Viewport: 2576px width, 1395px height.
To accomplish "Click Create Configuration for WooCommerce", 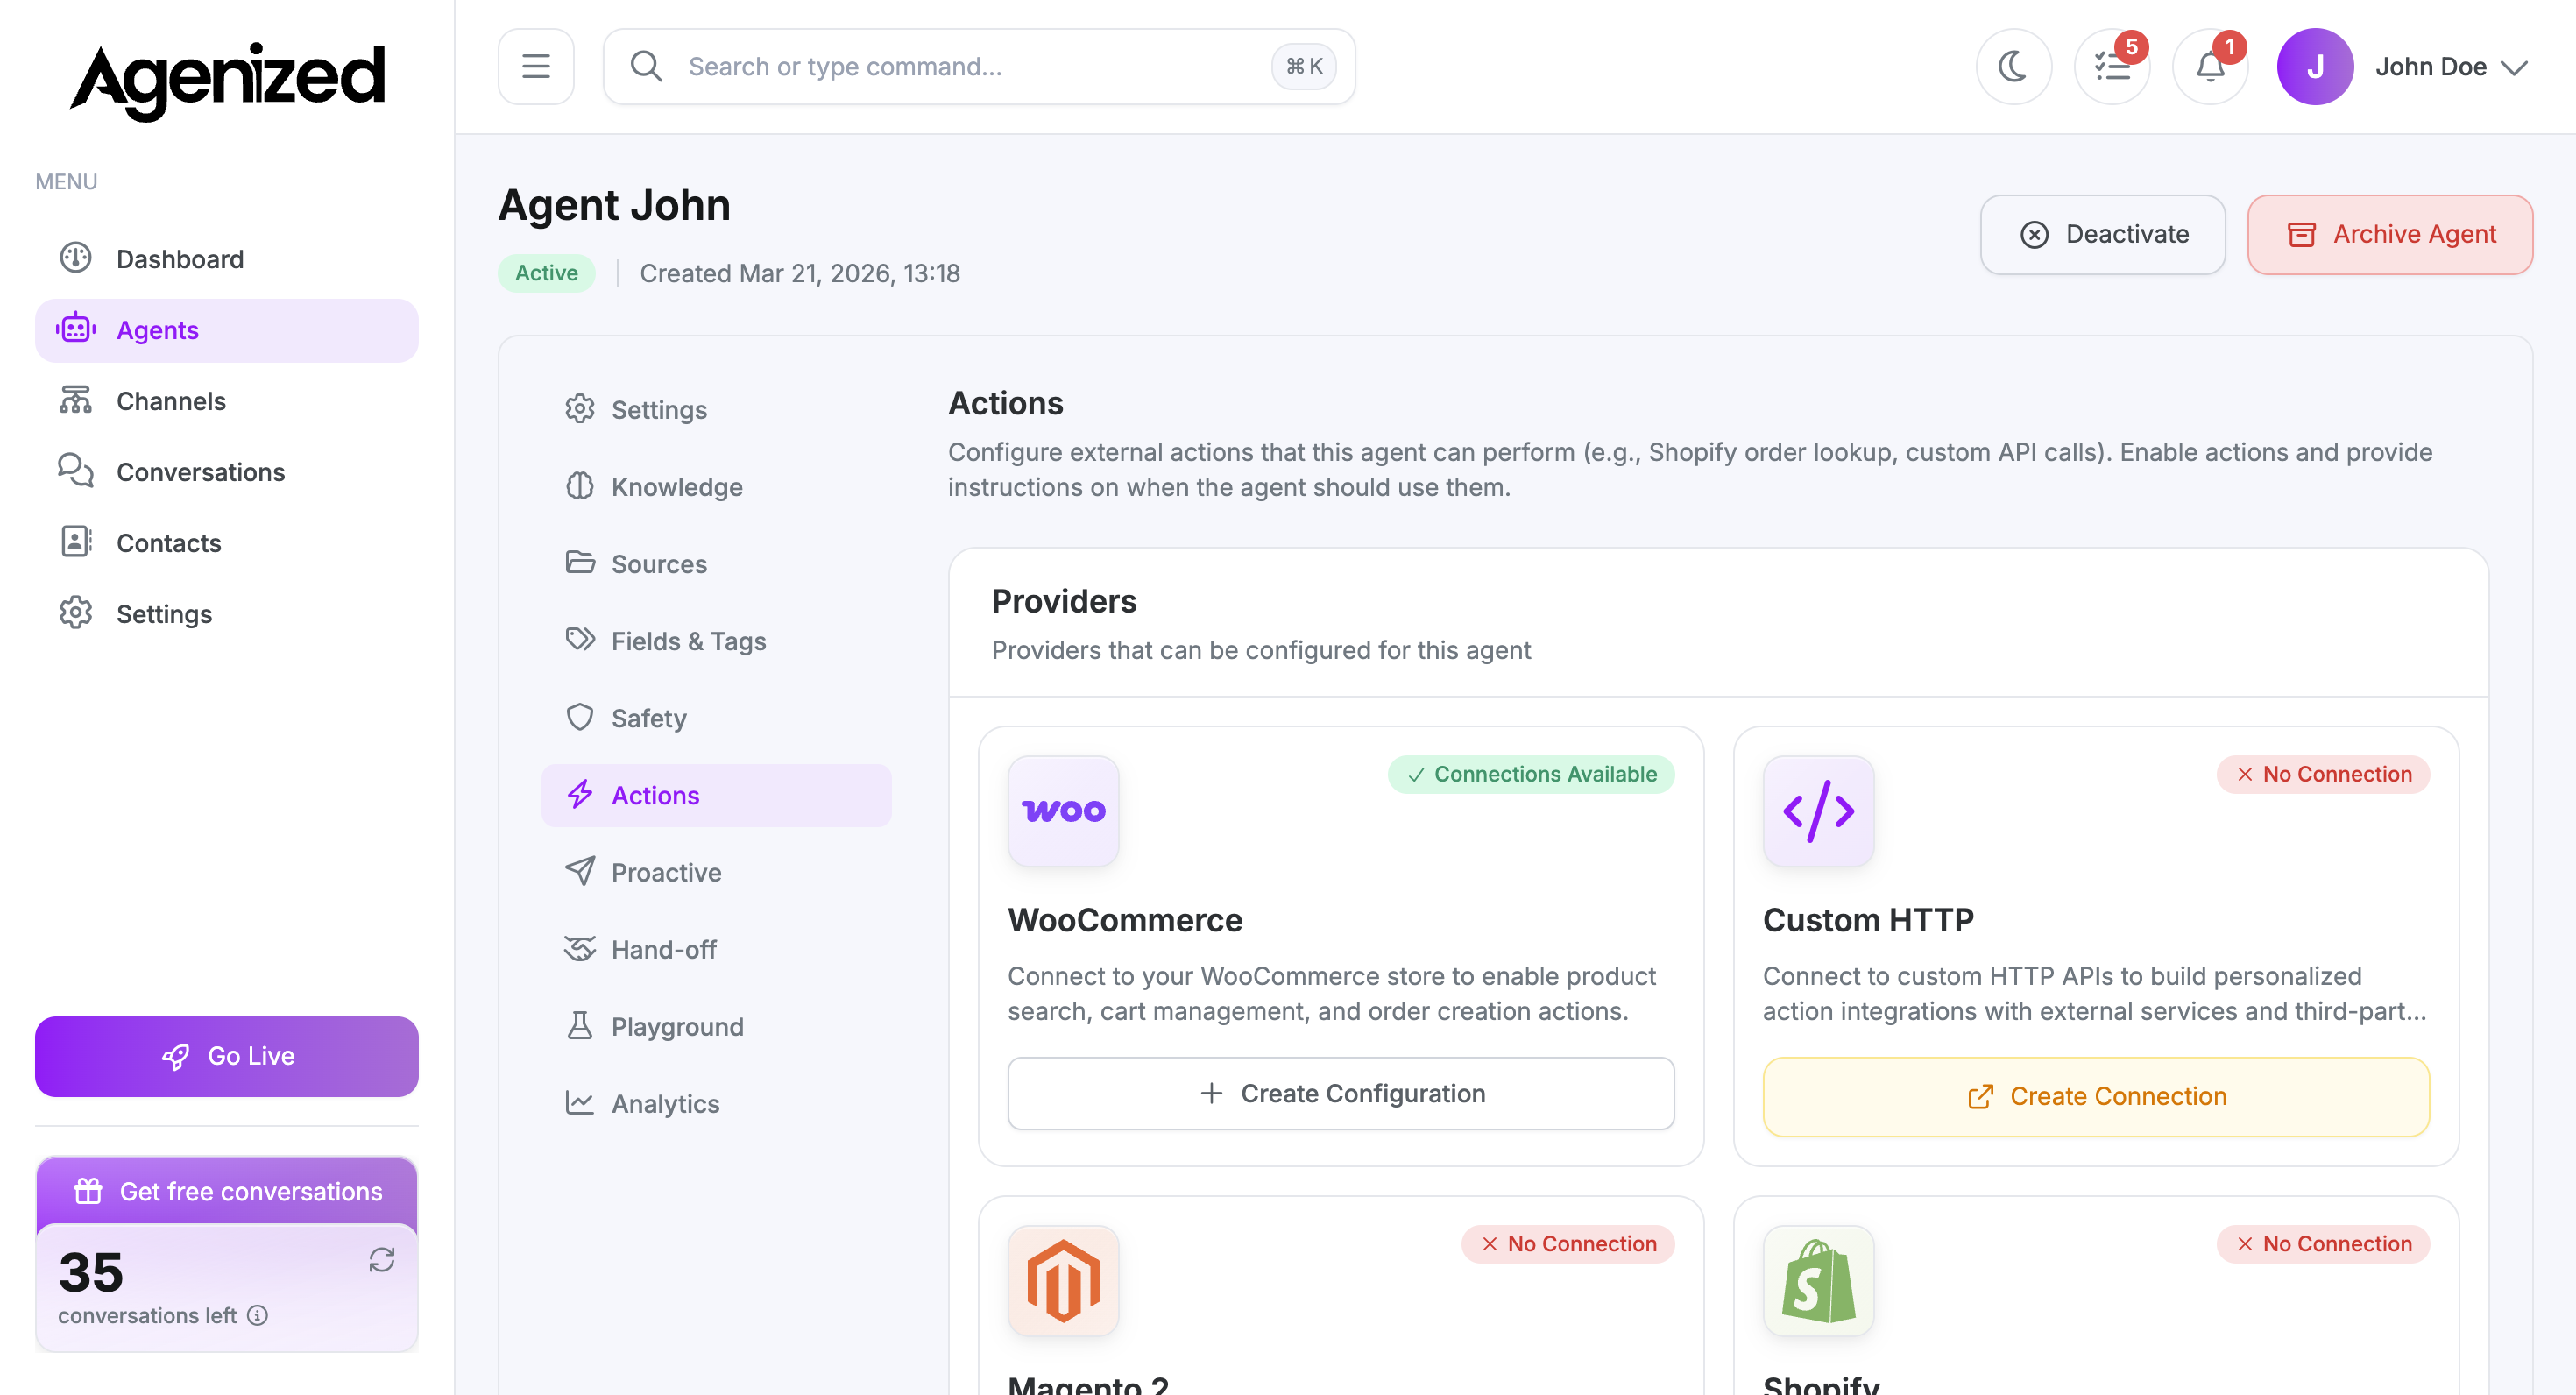I will (1341, 1093).
